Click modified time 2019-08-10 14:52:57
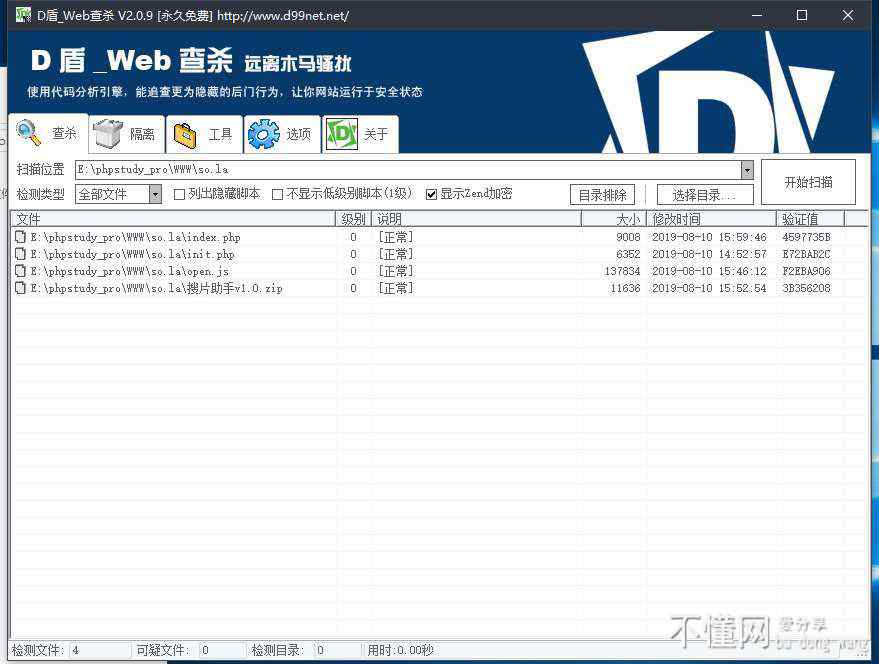The width and height of the screenshot is (879, 664). 709,254
